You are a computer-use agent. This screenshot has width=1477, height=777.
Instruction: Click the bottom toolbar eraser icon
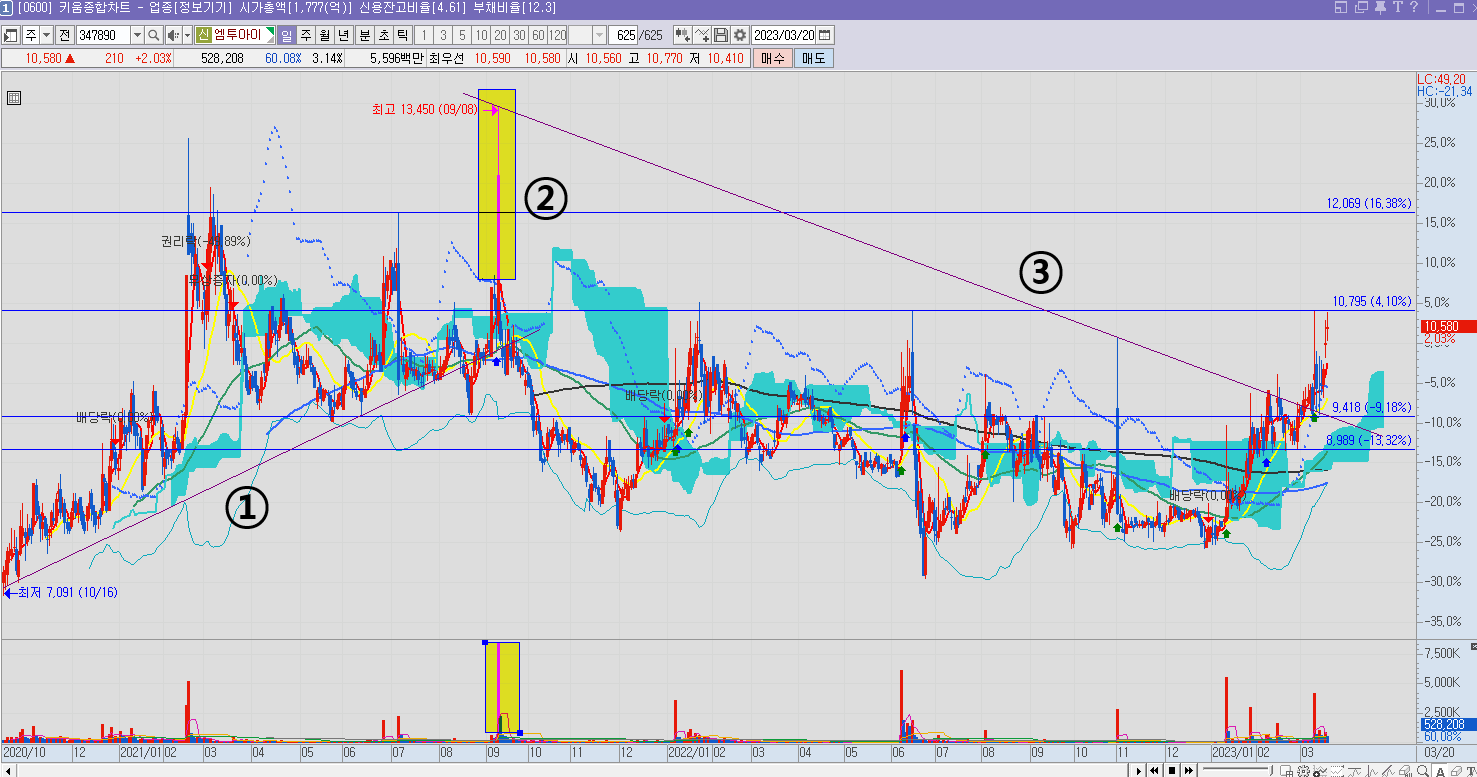tap(1457, 770)
